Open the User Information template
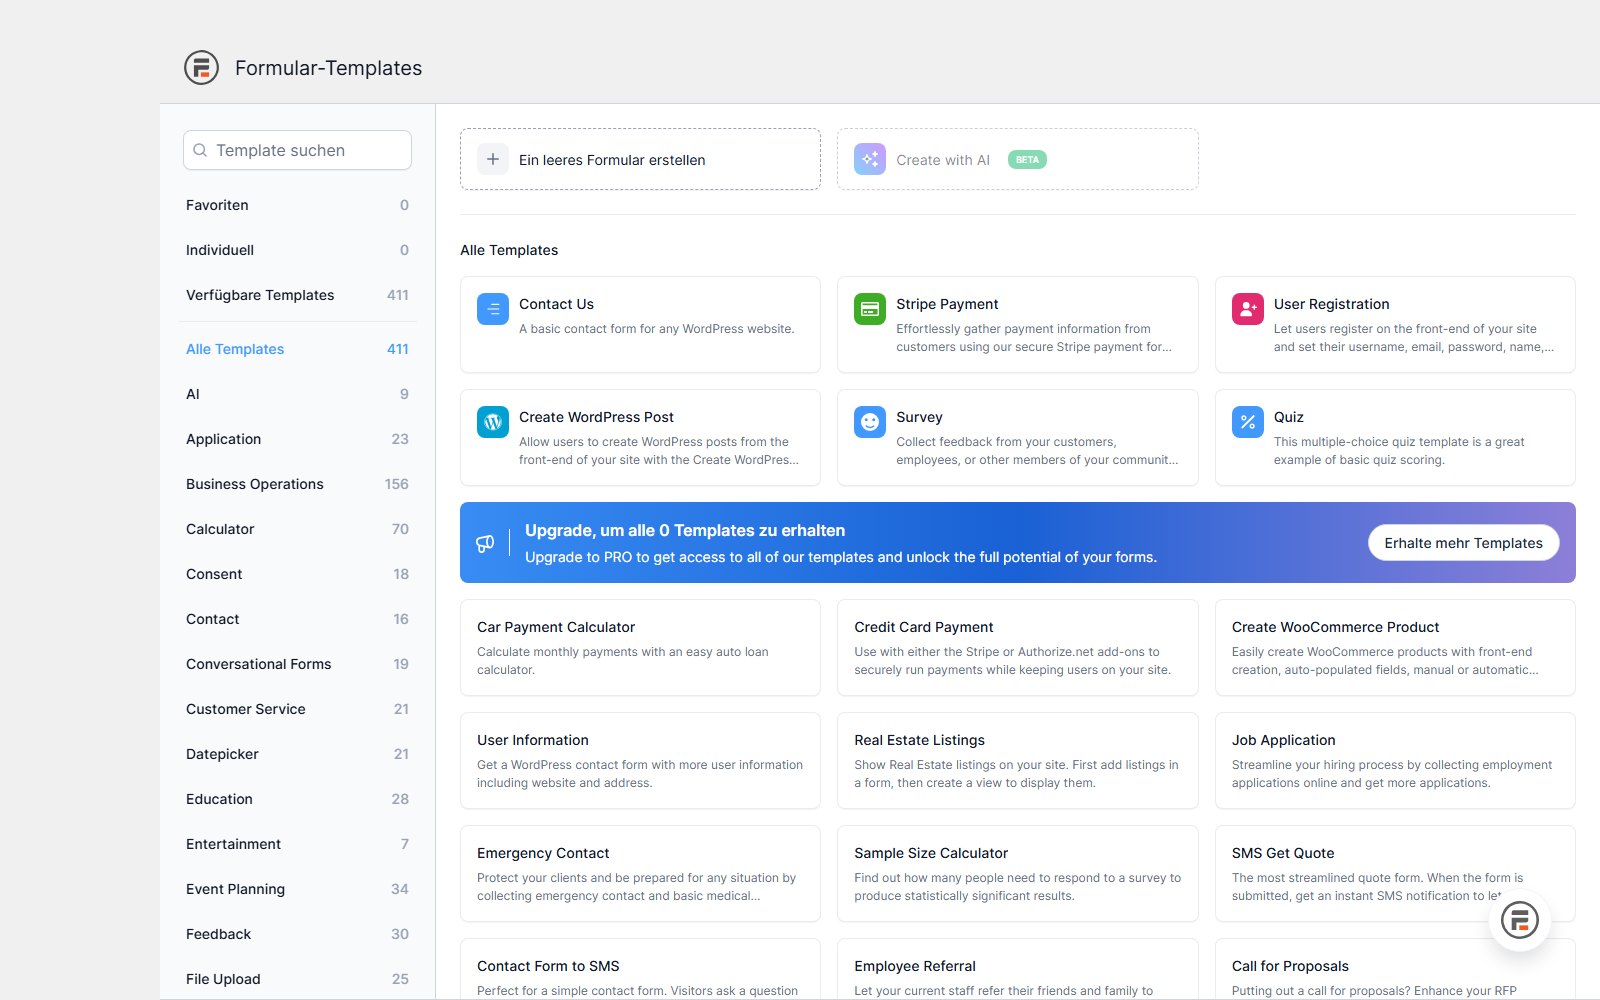This screenshot has width=1600, height=1000. click(640, 761)
